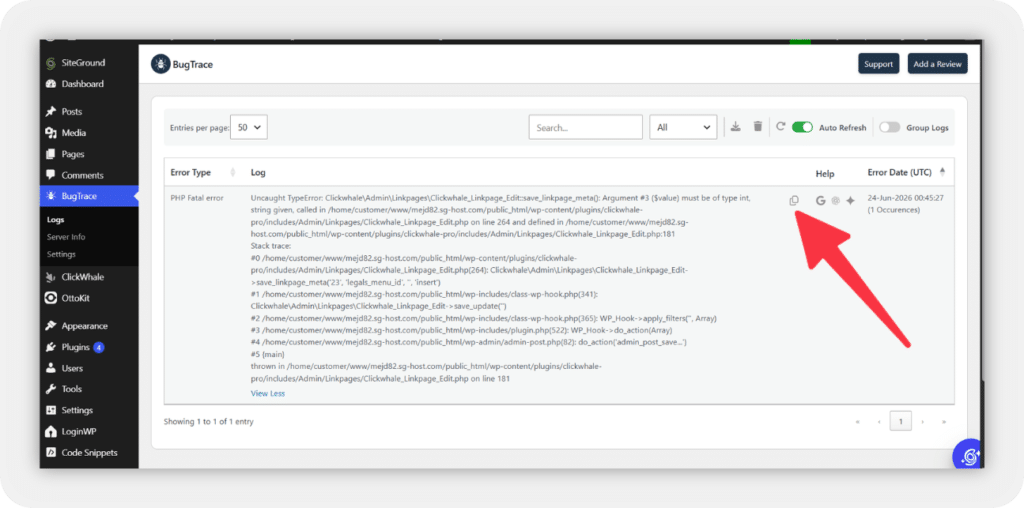
Task: Click the Code Snippets icon
Action: point(51,452)
